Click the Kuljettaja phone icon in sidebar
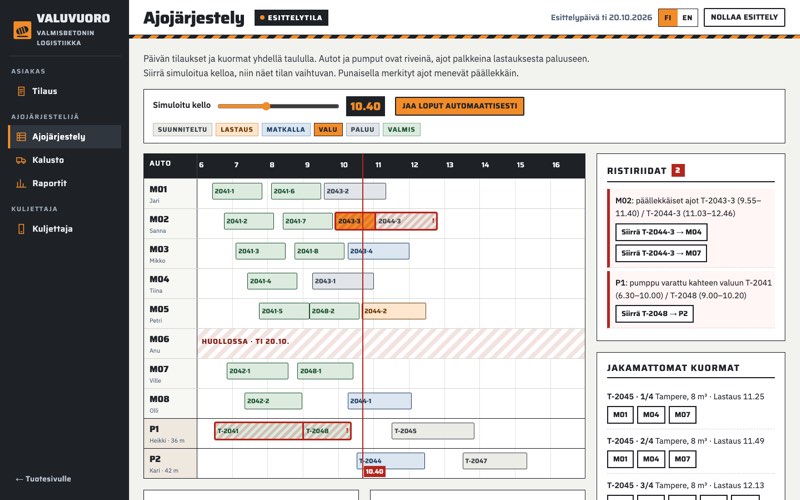 [21, 229]
